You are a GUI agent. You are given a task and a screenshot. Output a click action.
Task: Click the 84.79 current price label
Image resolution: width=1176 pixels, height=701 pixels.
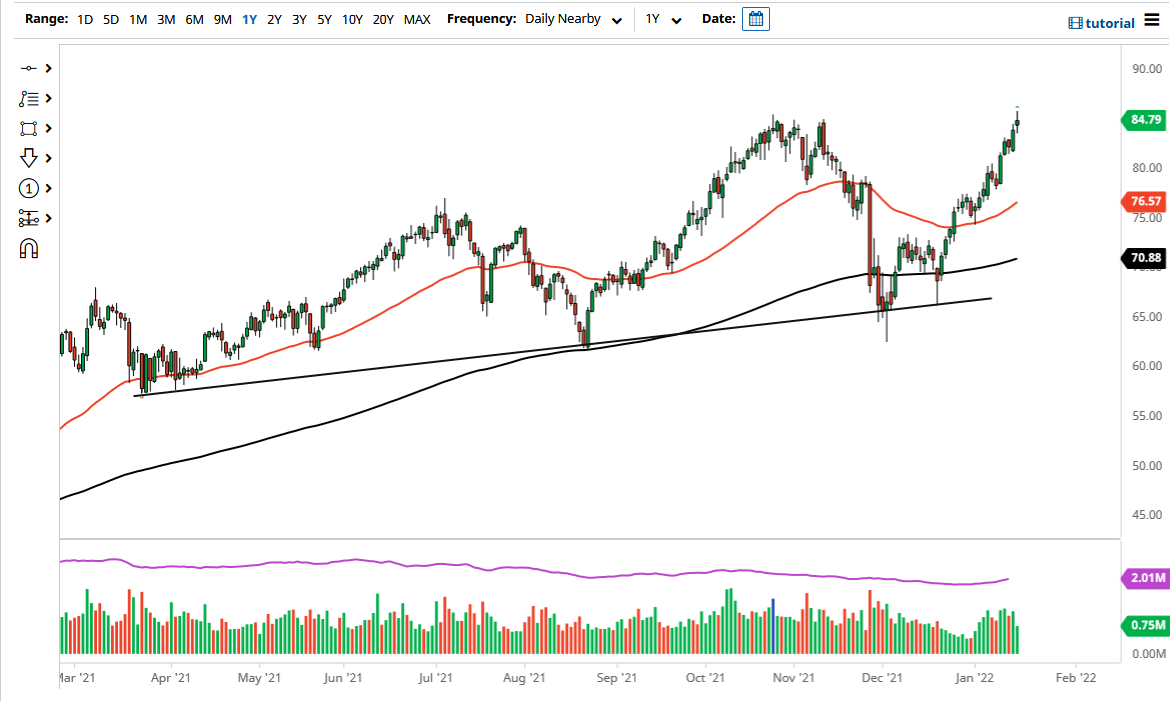point(1144,120)
